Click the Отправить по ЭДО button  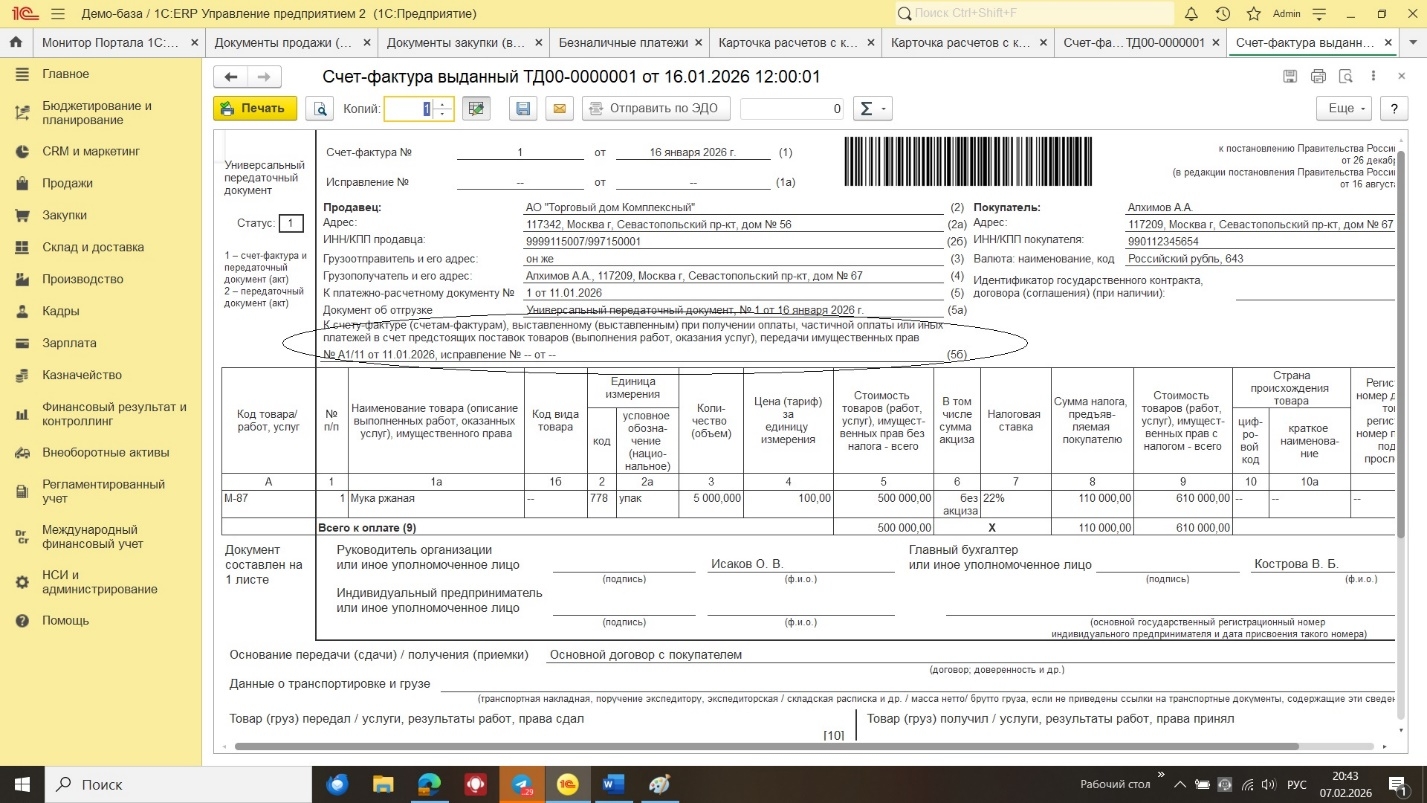click(656, 109)
